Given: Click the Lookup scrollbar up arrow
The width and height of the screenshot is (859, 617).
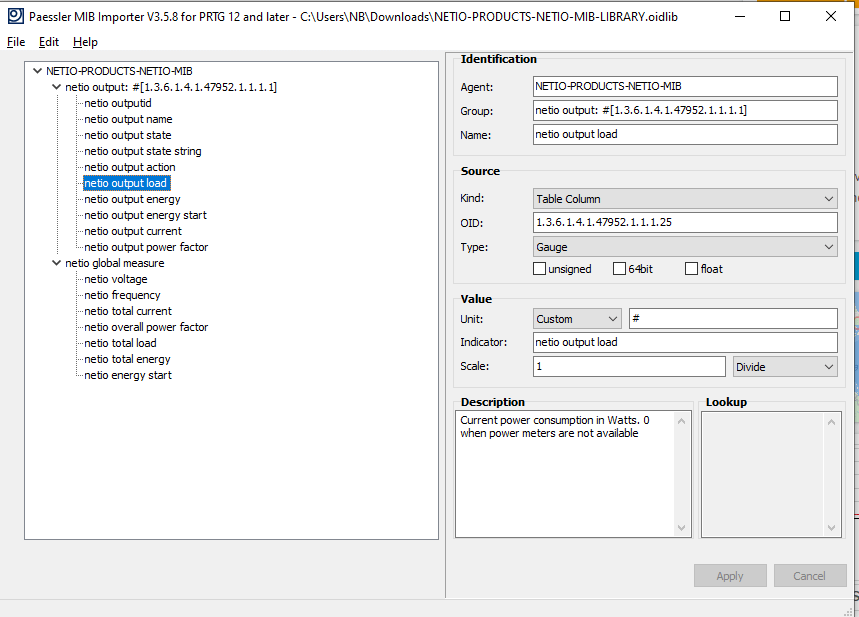Looking at the screenshot, I should pos(831,422).
